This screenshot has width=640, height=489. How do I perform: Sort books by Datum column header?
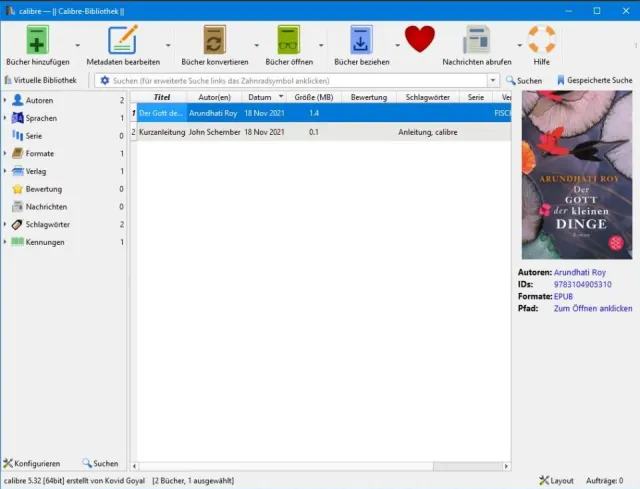[x=259, y=97]
